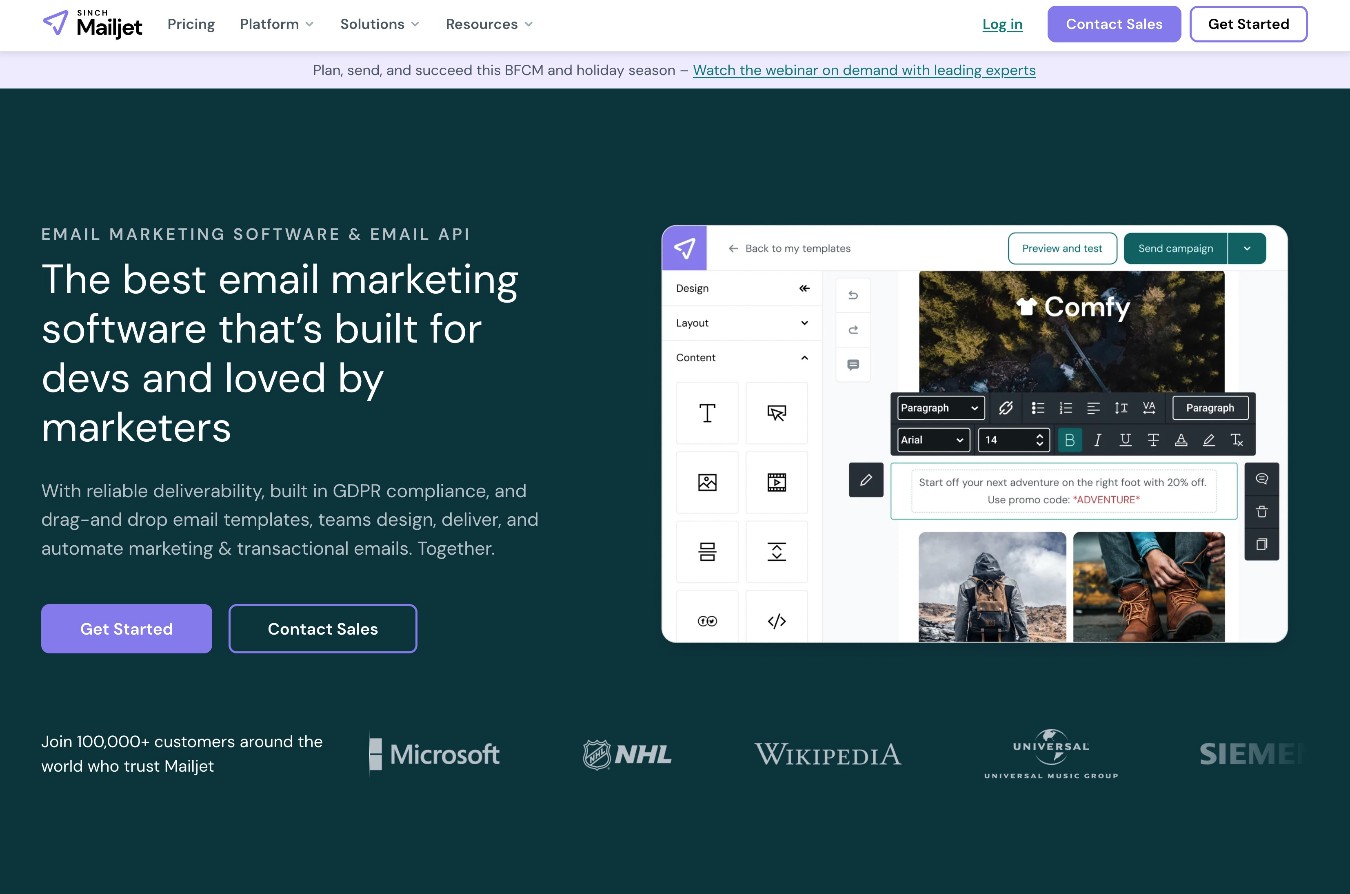Insert a Spacer block
The image size is (1350, 894).
pyautogui.click(x=777, y=551)
